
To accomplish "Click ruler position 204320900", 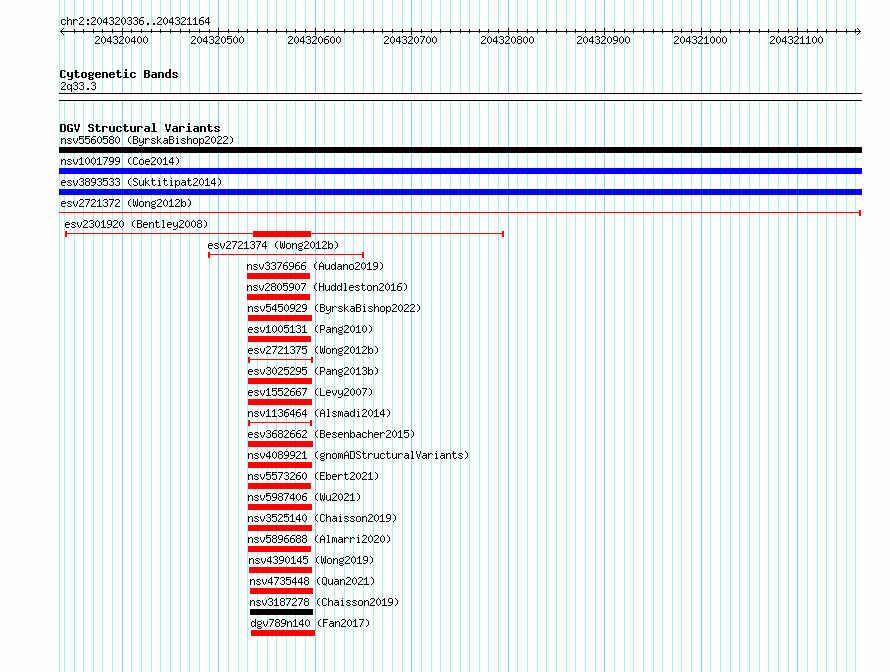I will (x=603, y=40).
